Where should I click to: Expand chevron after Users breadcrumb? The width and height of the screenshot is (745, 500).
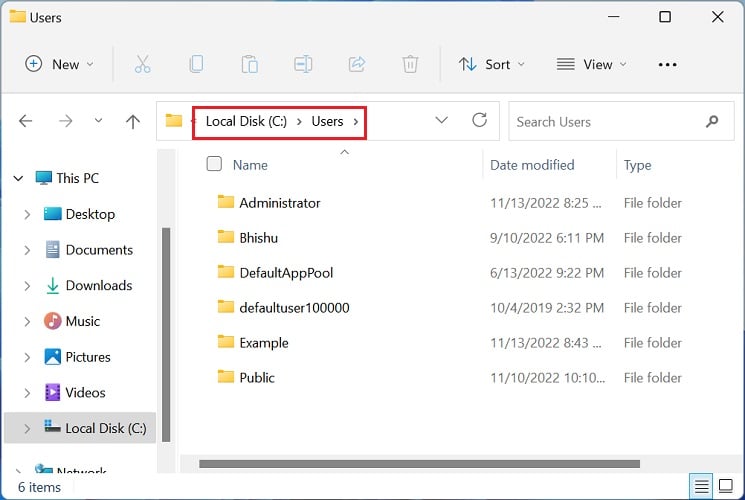[x=356, y=122]
